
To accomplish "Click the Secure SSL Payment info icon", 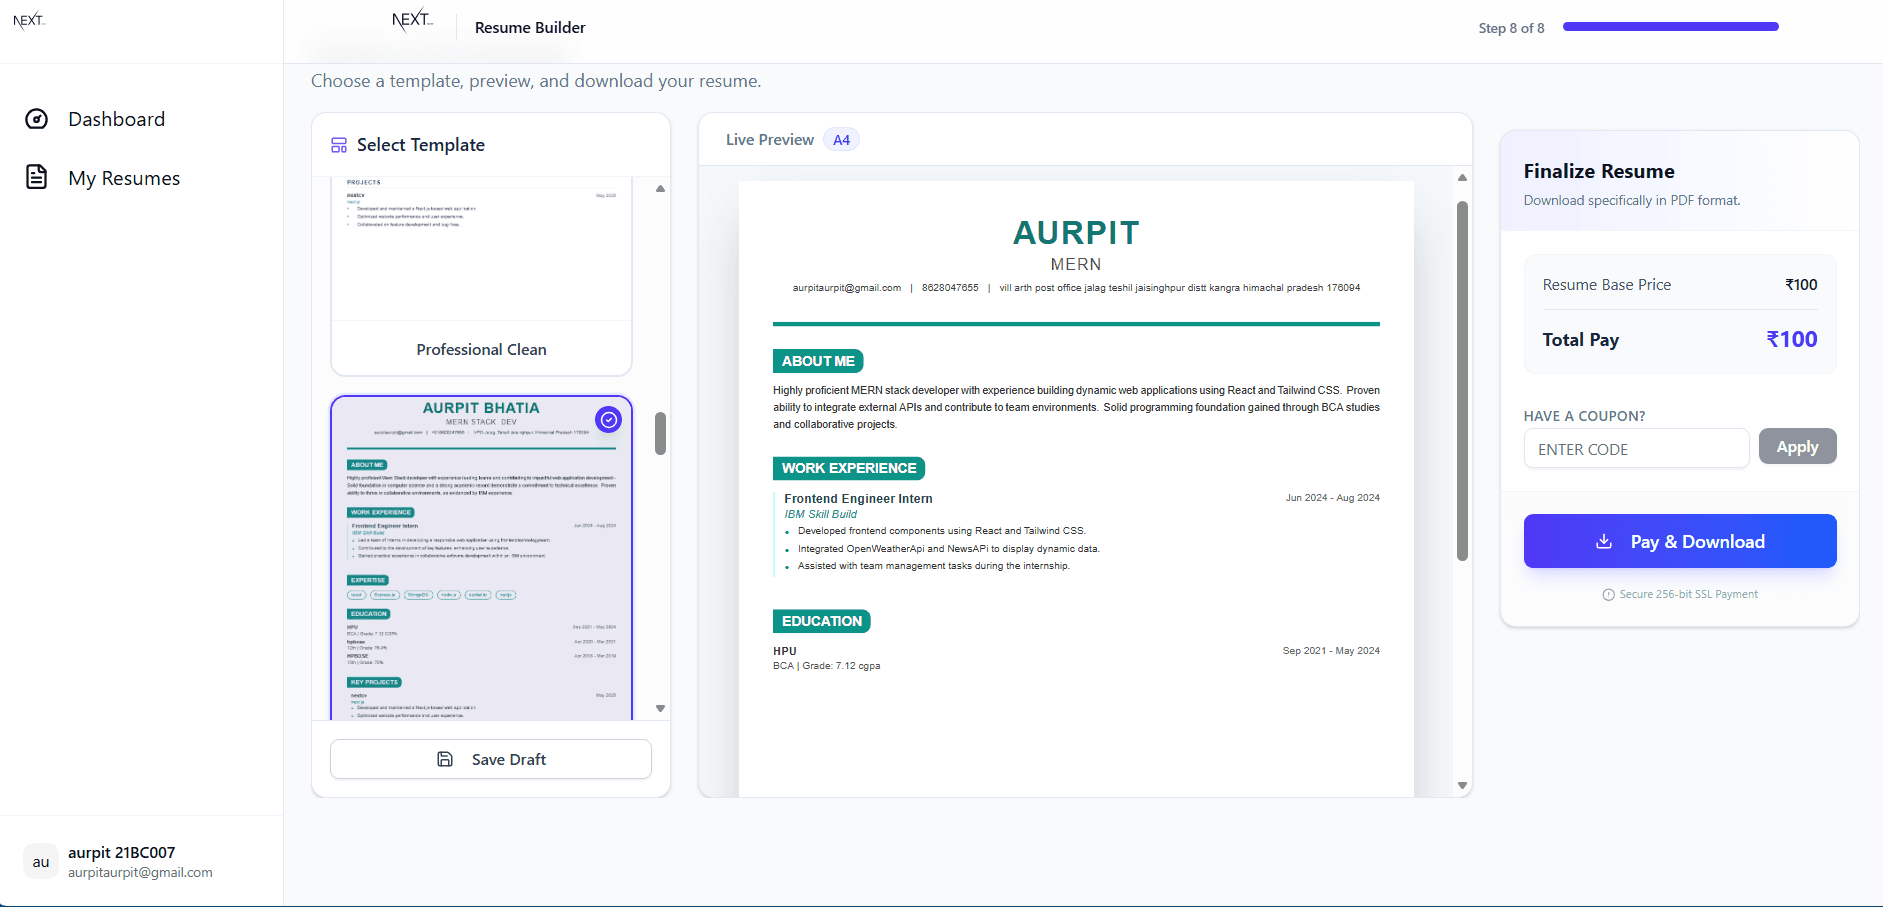I will pos(1608,594).
